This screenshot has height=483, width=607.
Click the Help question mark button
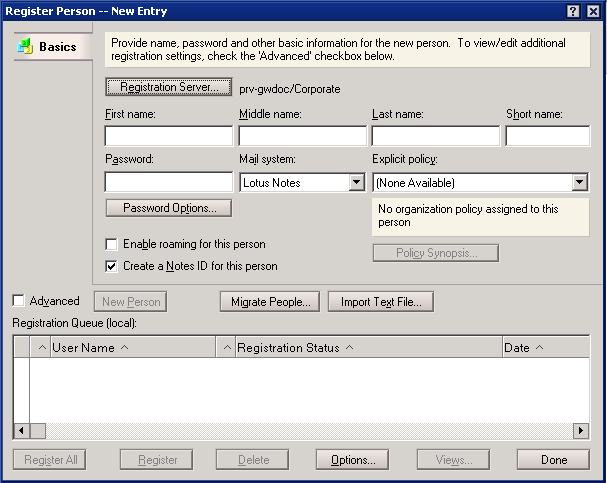click(573, 11)
